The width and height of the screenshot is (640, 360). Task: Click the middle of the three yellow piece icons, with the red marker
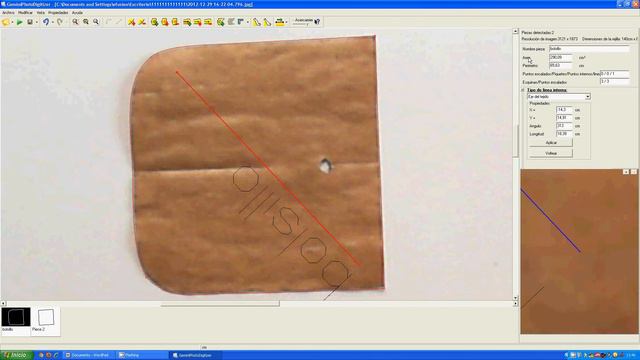point(165,22)
